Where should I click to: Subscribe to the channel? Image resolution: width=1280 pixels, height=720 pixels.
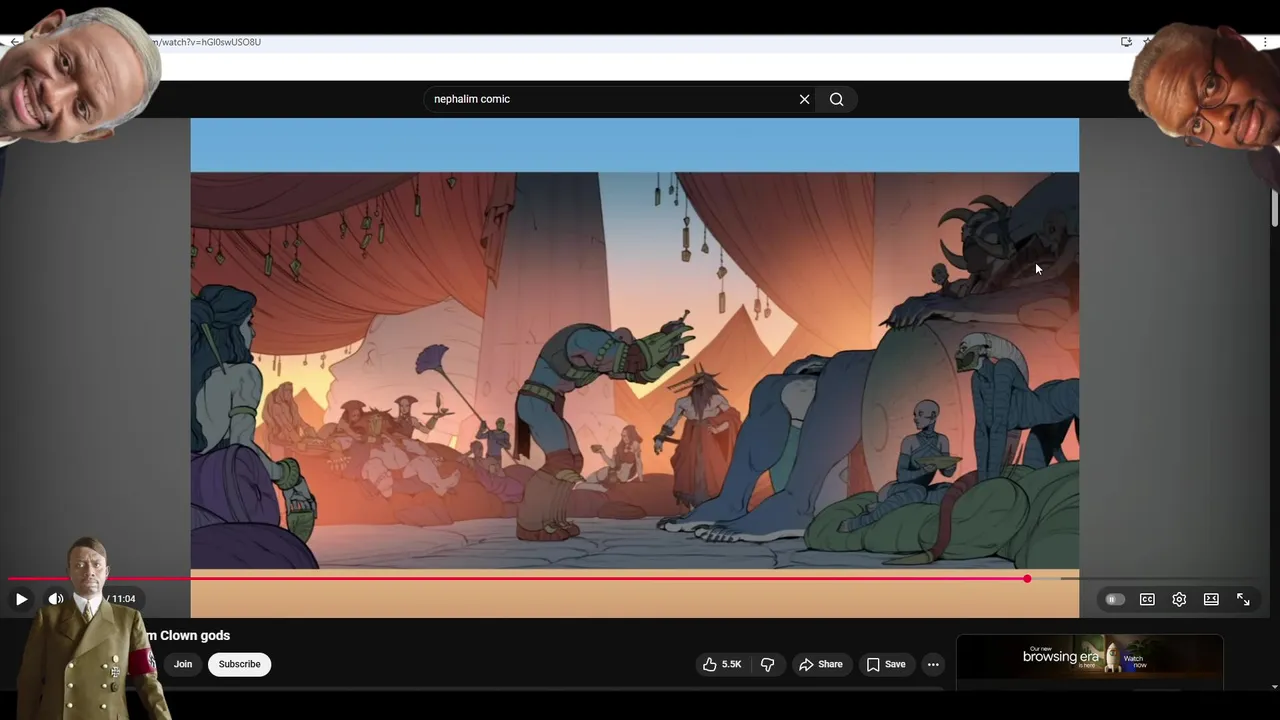point(239,664)
